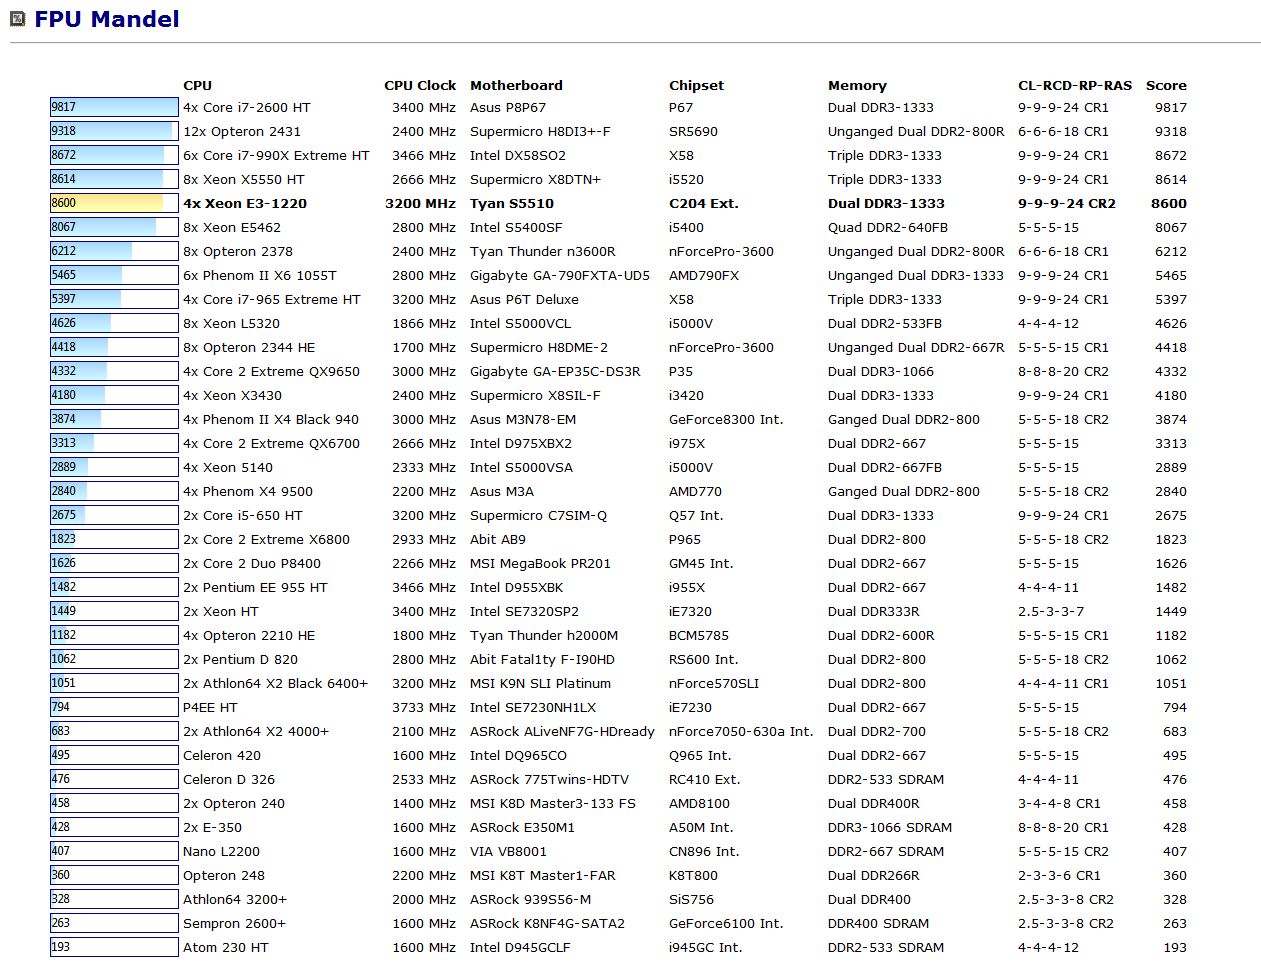Screen dimensions: 1261x962
Task: Select the 8x Xeon X5550 HT entry
Action: pos(243,180)
